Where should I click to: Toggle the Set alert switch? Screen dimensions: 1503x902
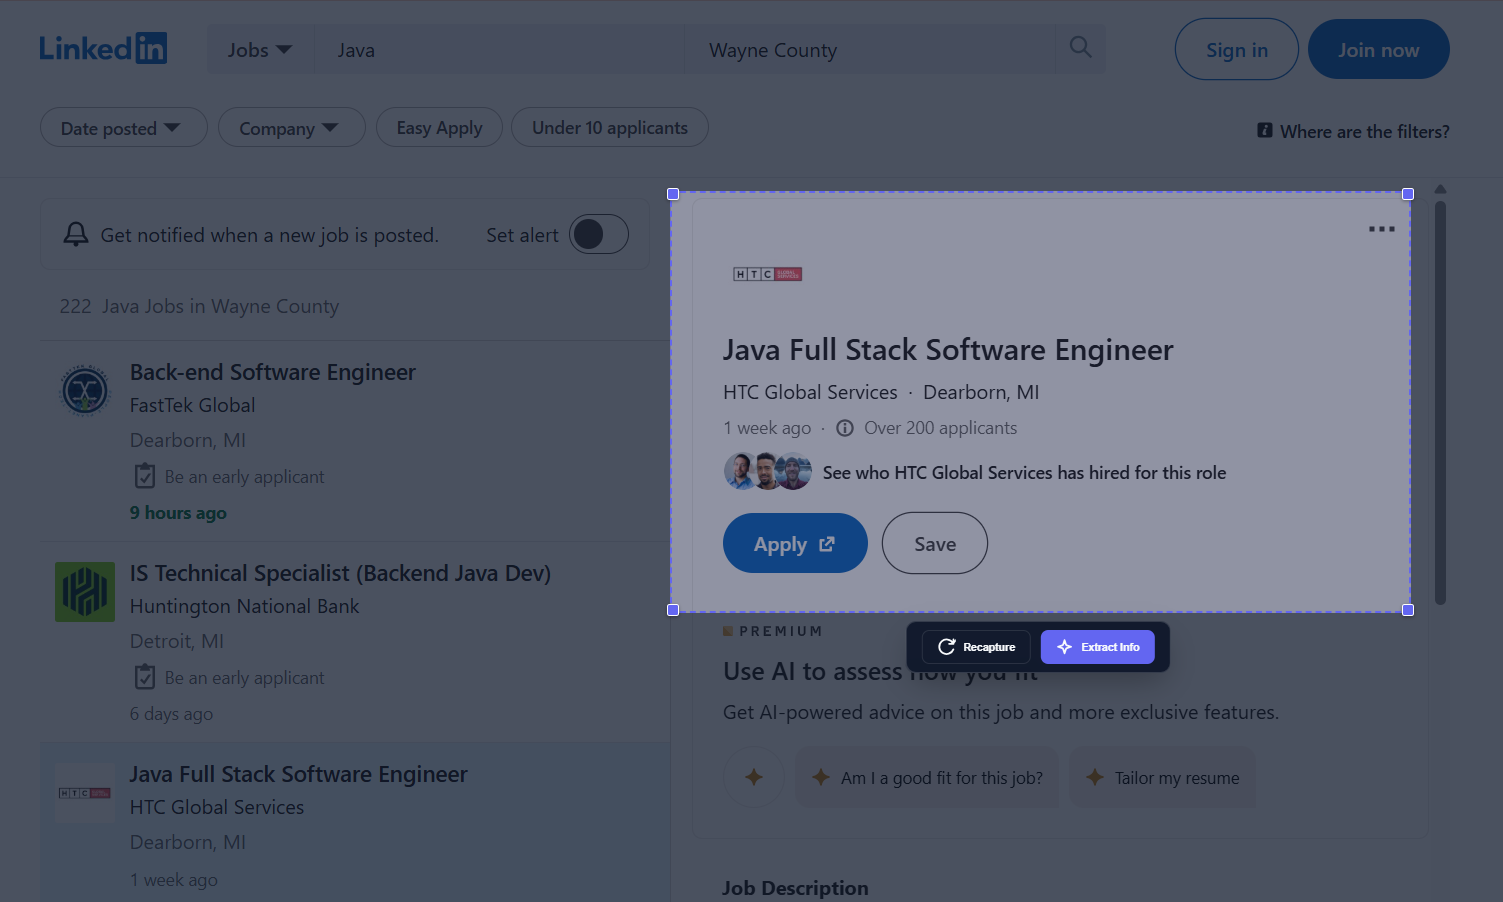tap(599, 234)
